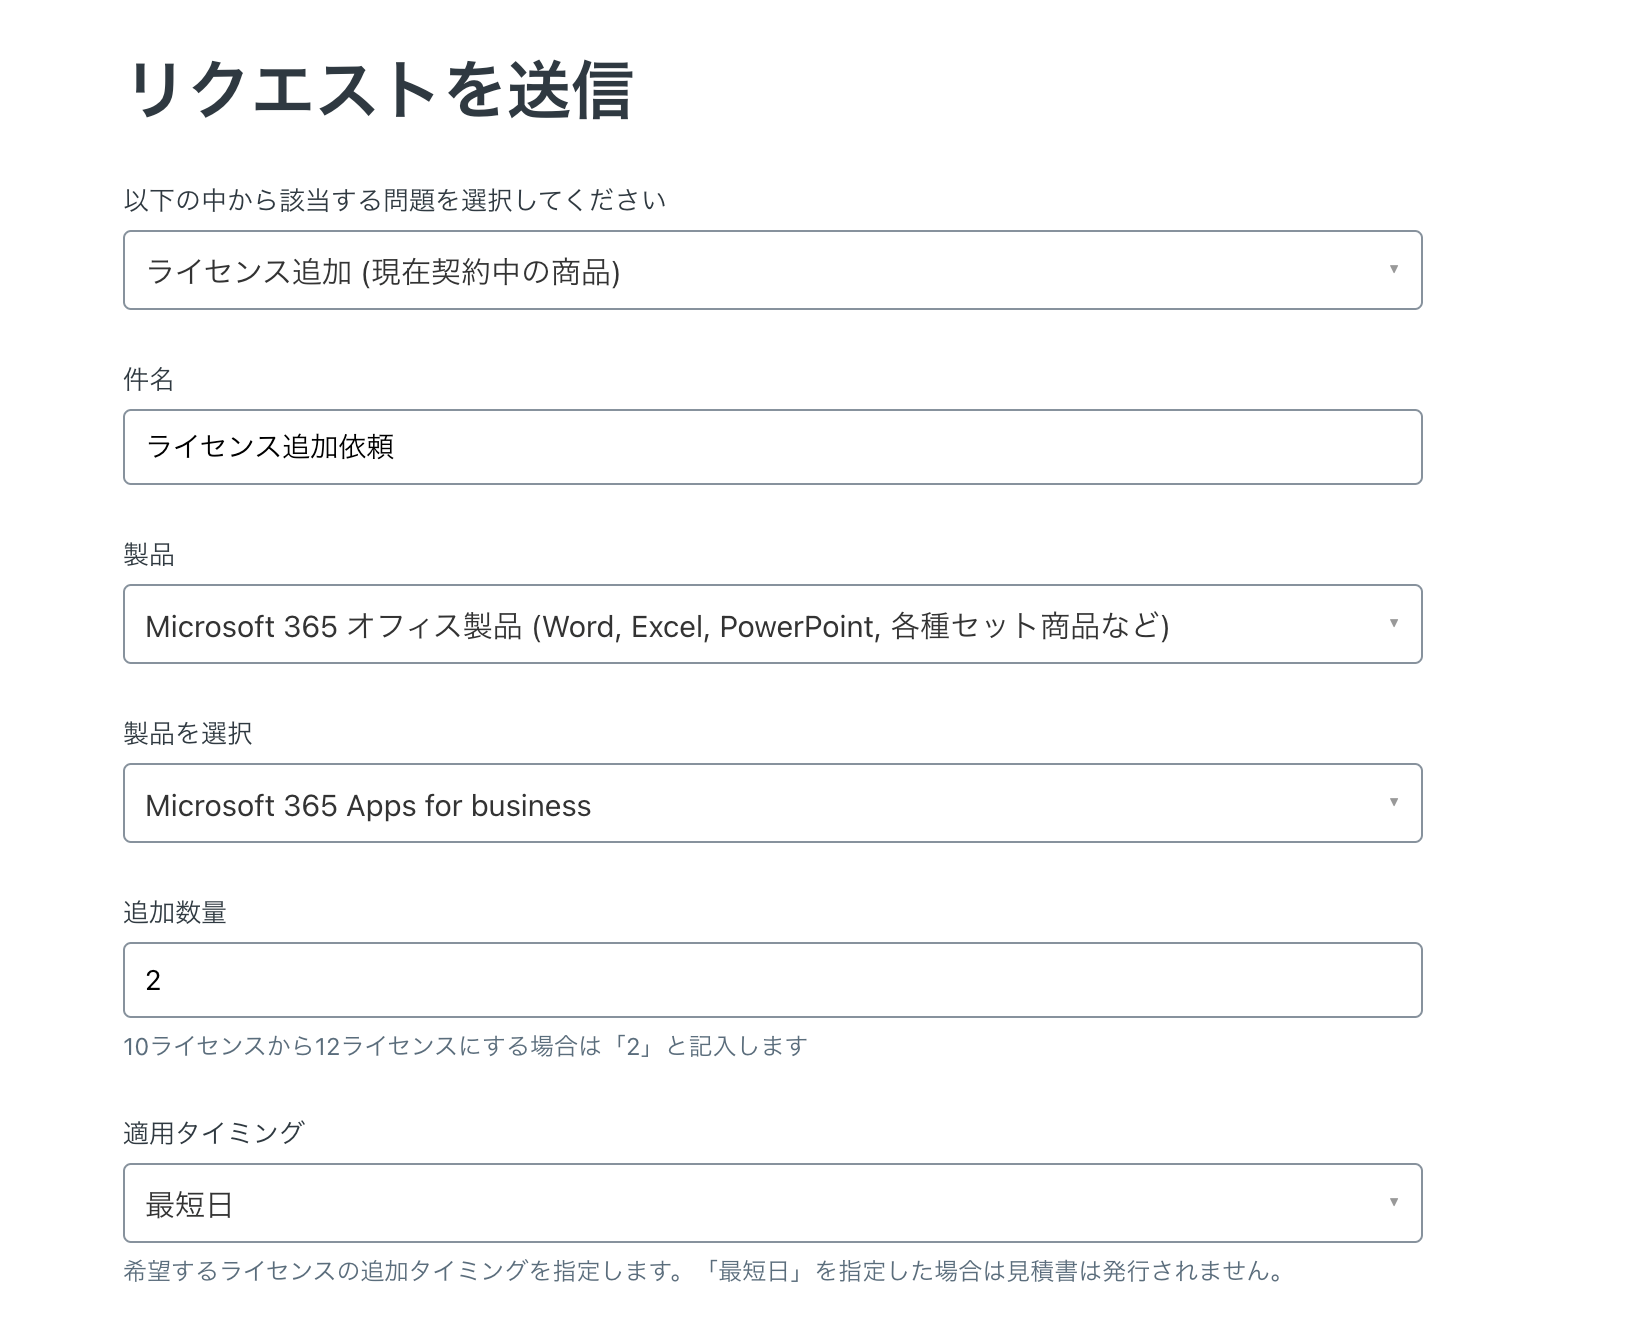Screen dimensions: 1640x1336
Task: Click the arrow on the 最短日 dropdown
Action: coord(1393,1202)
